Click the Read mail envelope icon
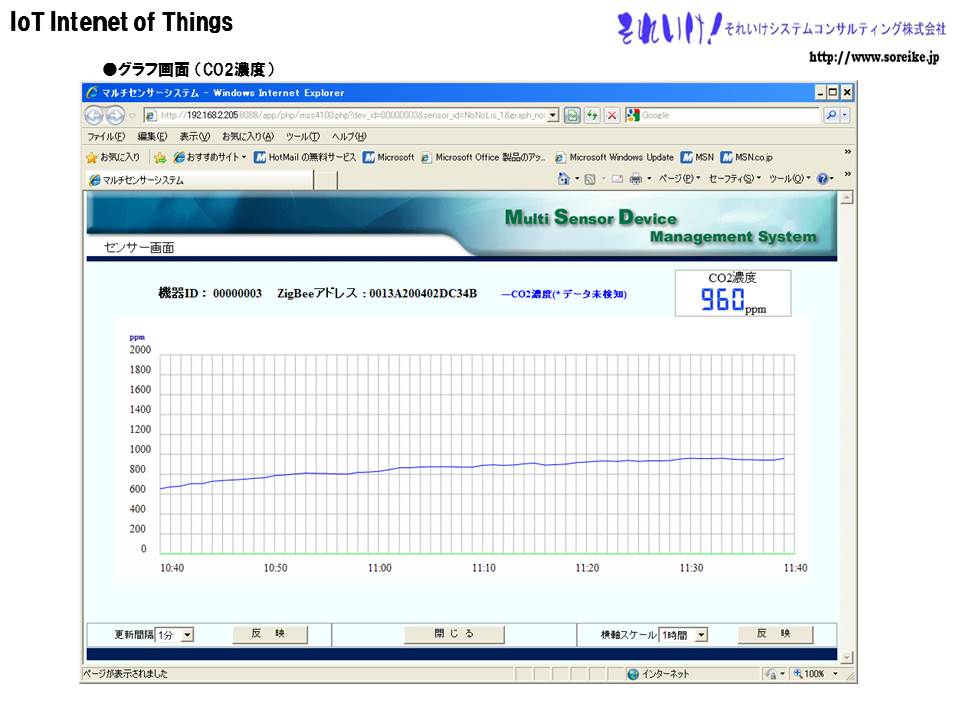 coord(617,179)
